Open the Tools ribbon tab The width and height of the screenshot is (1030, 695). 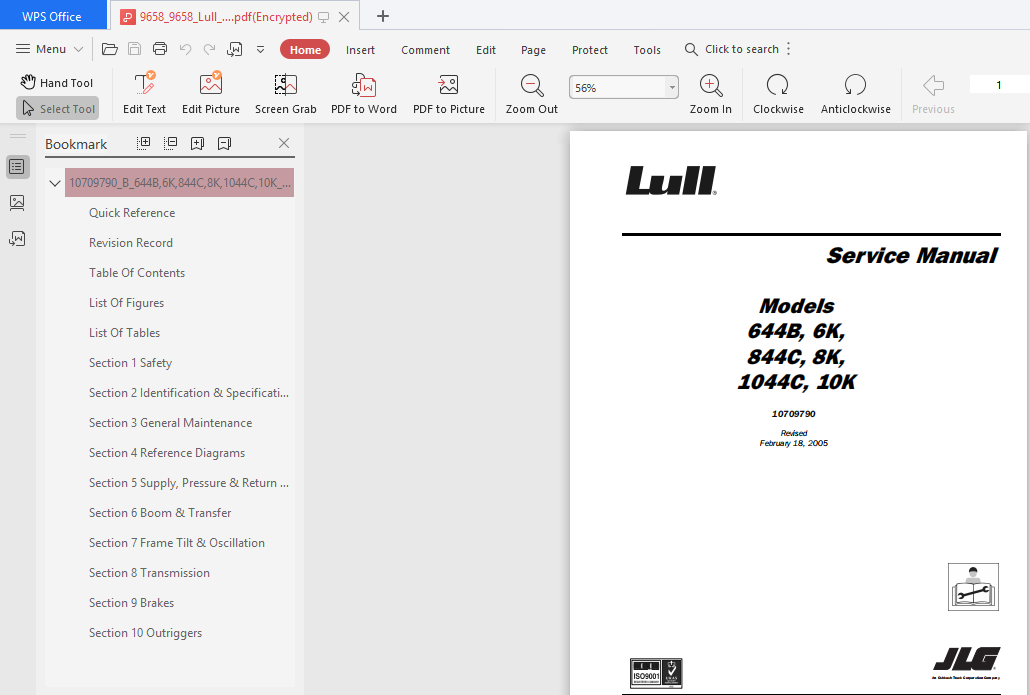tap(647, 50)
